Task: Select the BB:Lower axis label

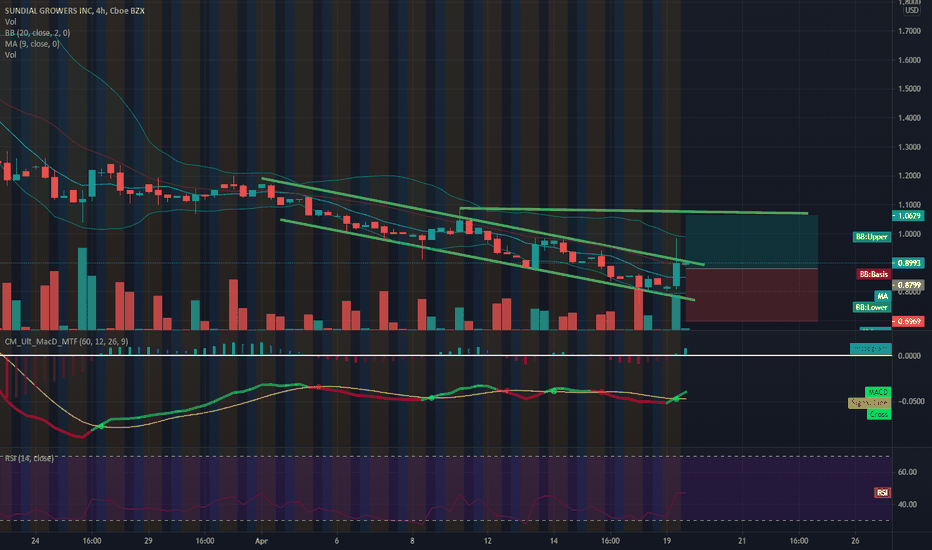Action: pos(871,307)
